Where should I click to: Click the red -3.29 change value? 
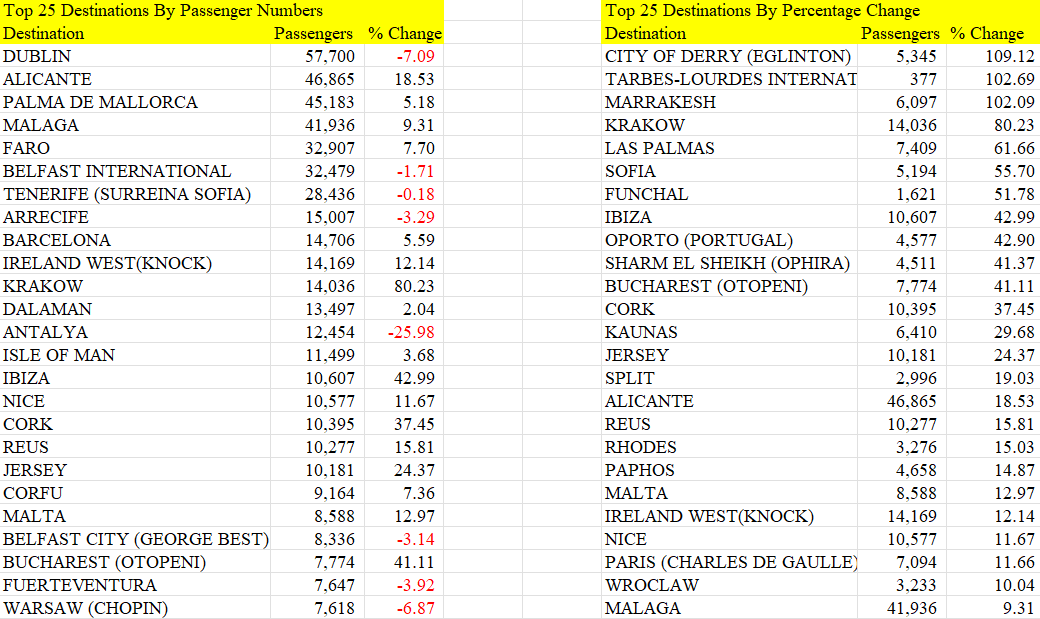pyautogui.click(x=415, y=217)
